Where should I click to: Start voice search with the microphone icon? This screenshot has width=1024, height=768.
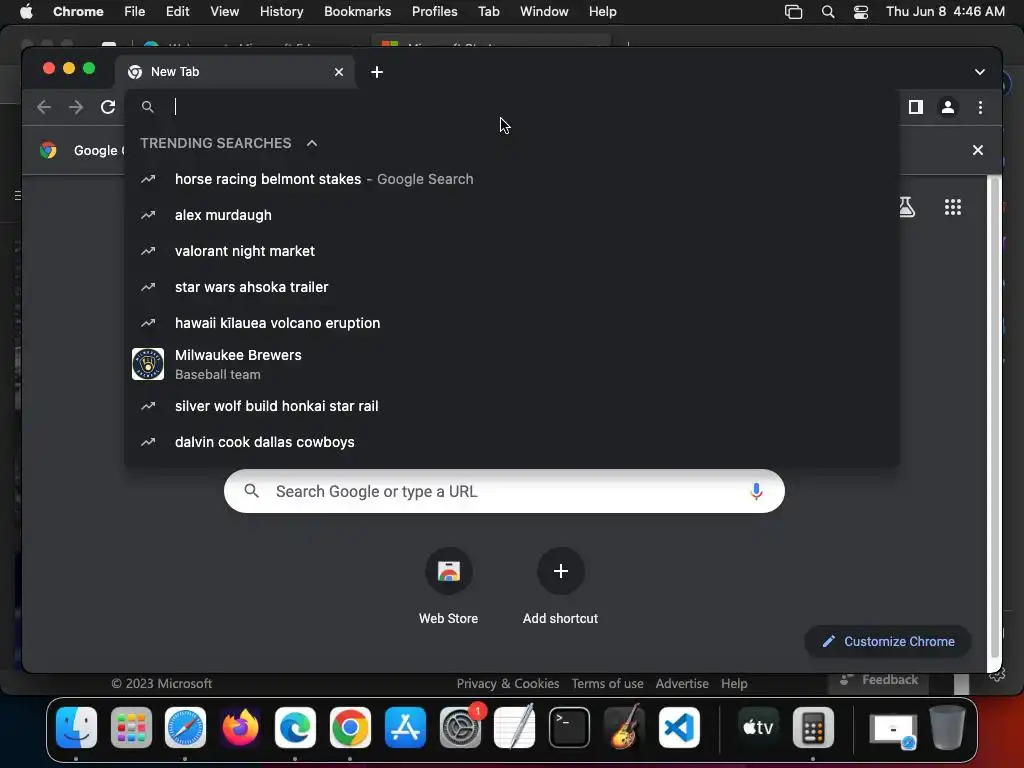click(x=756, y=491)
